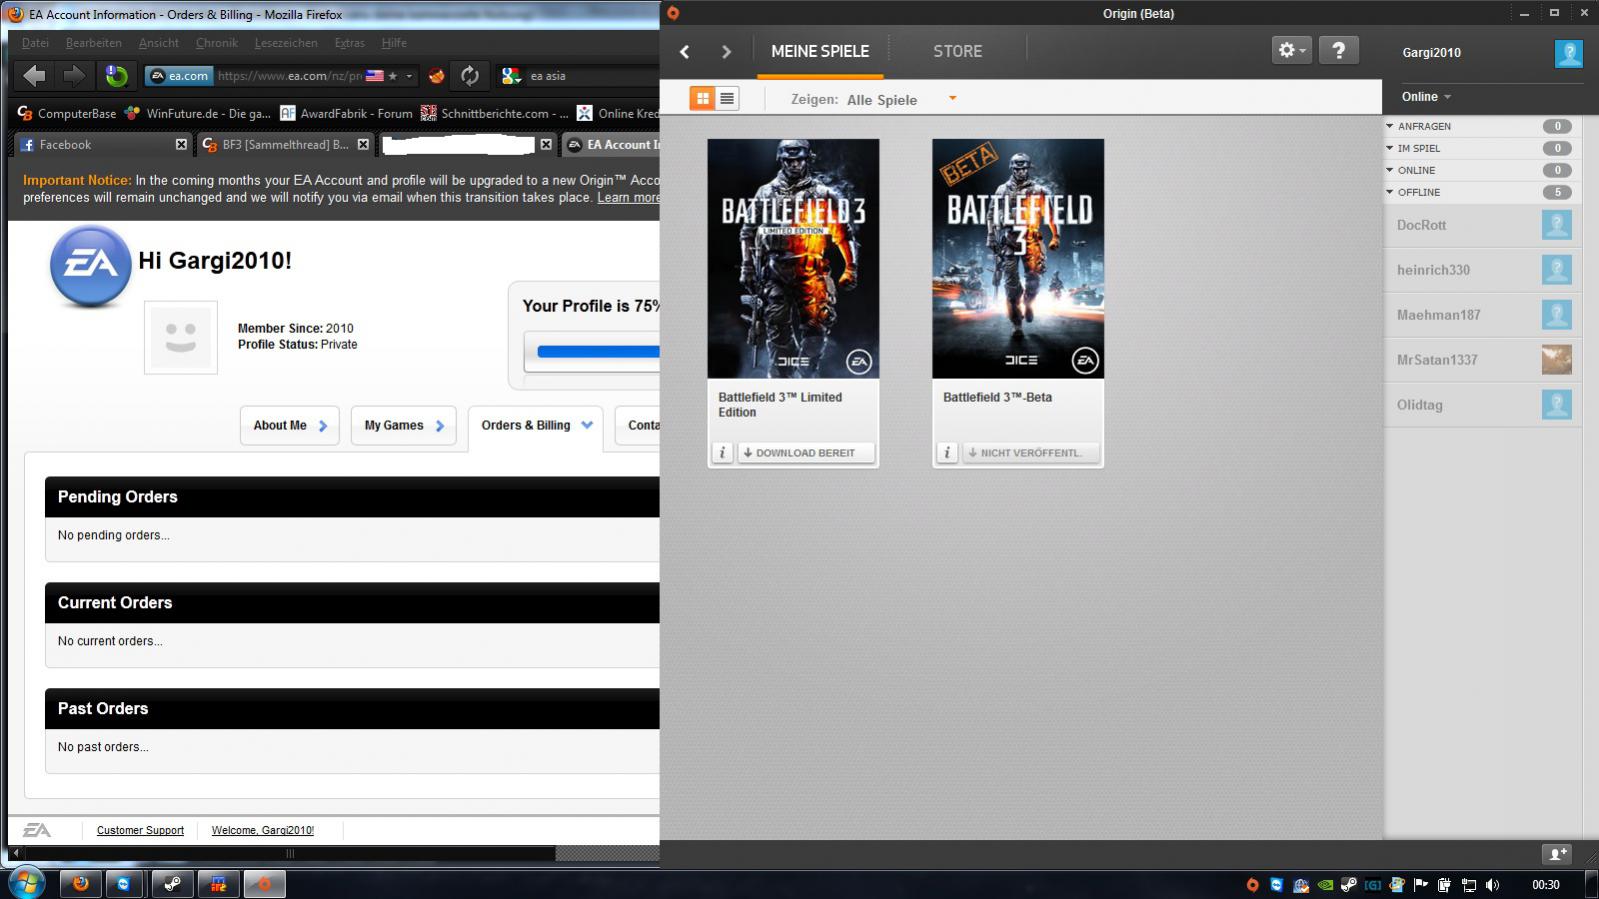This screenshot has height=899, width=1599.
Task: Switch Origin games to list view
Action: (x=727, y=98)
